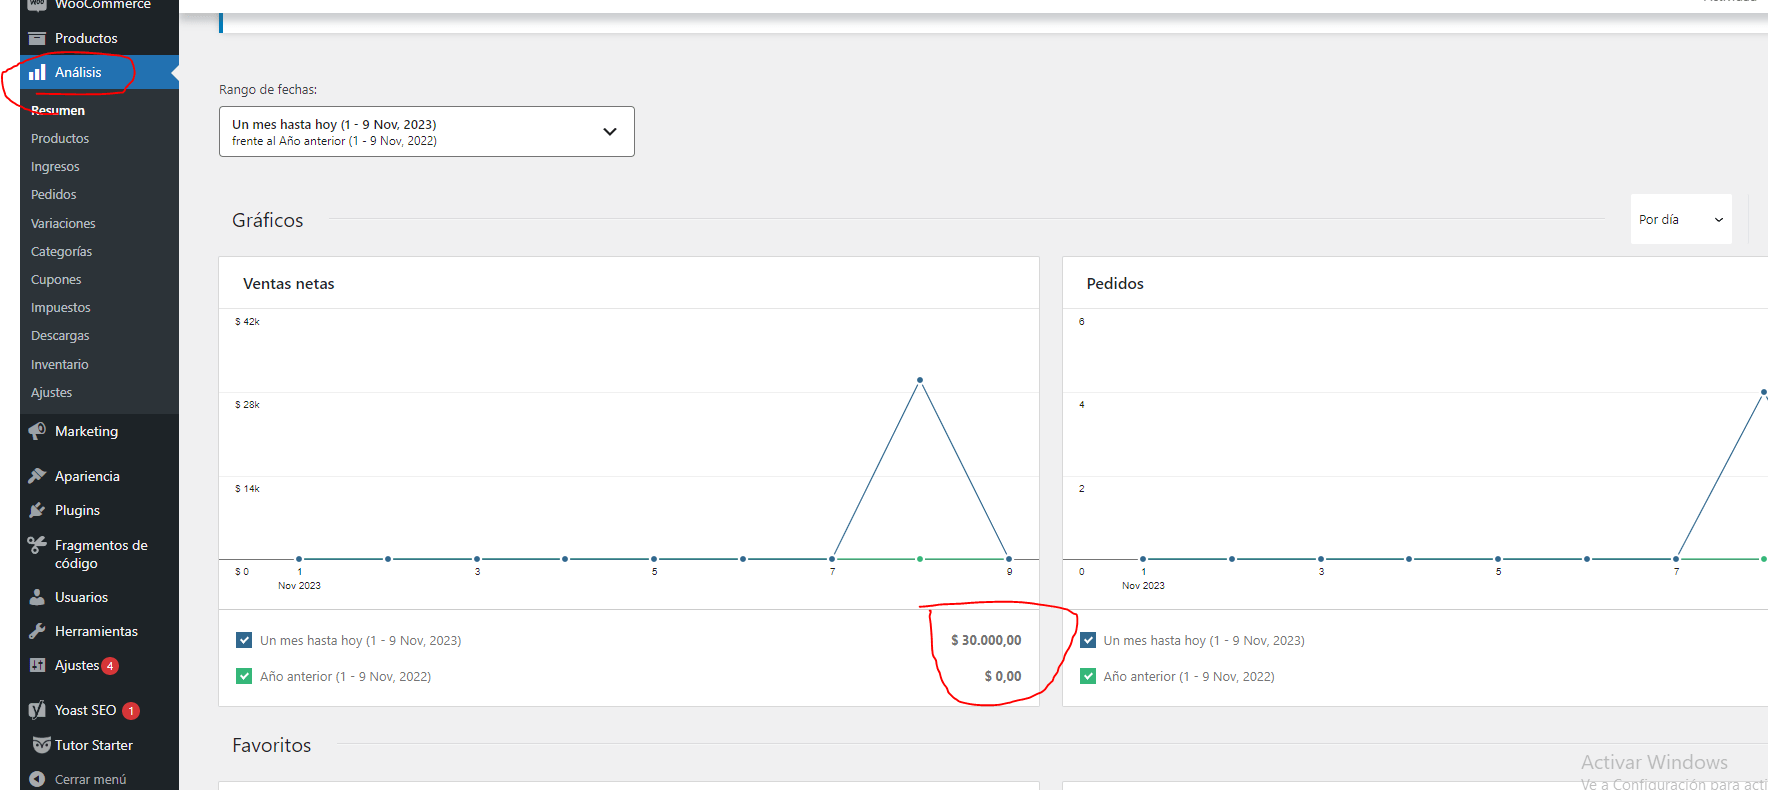Uncheck Un mes hasta hoy in Pedidos chart

(x=1088, y=640)
